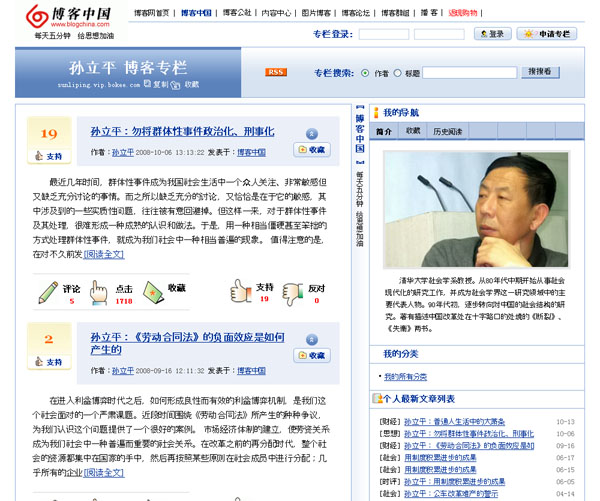Focus the second 专栏登录 input field
The image size is (600, 501).
pyautogui.click(x=439, y=34)
